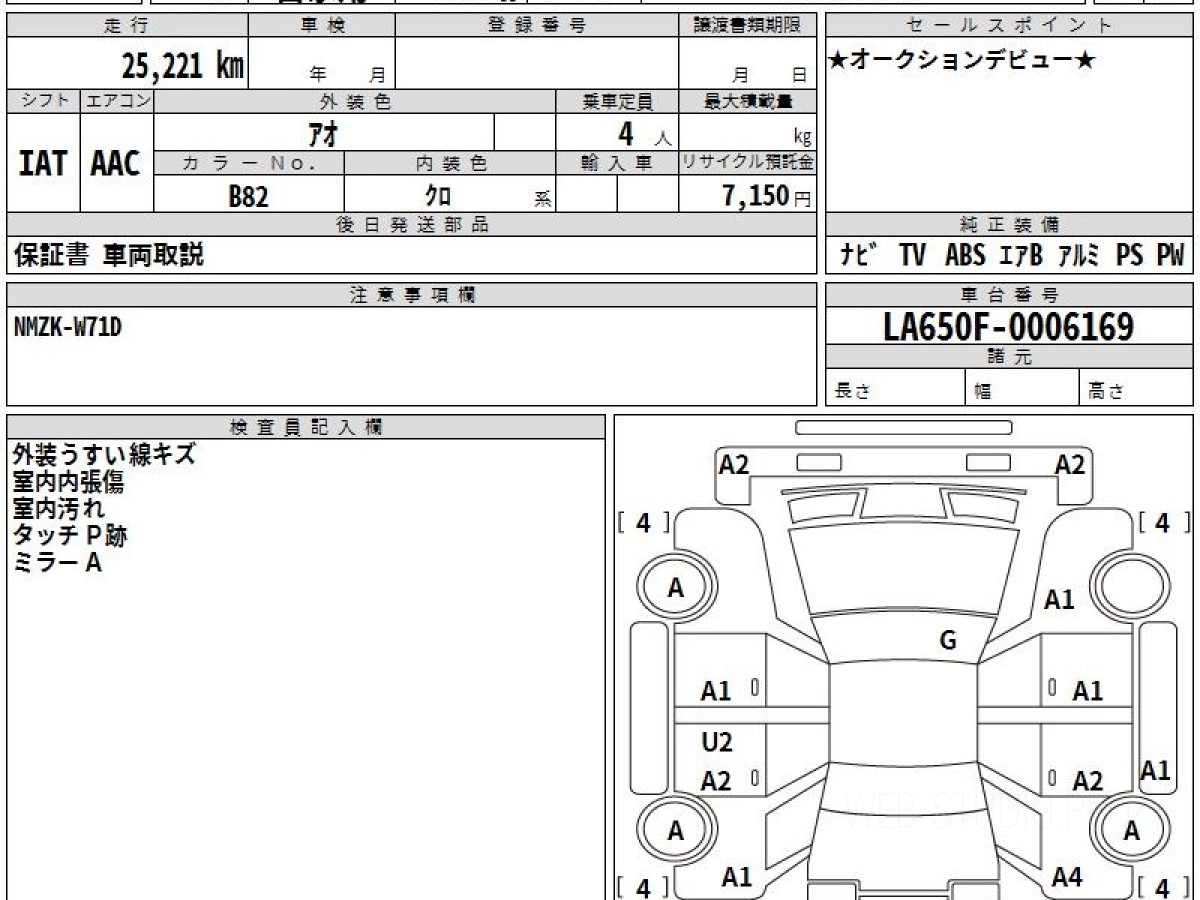The height and width of the screenshot is (900, 1200).
Task: Select the interior color value クロ
Action: pos(437,196)
